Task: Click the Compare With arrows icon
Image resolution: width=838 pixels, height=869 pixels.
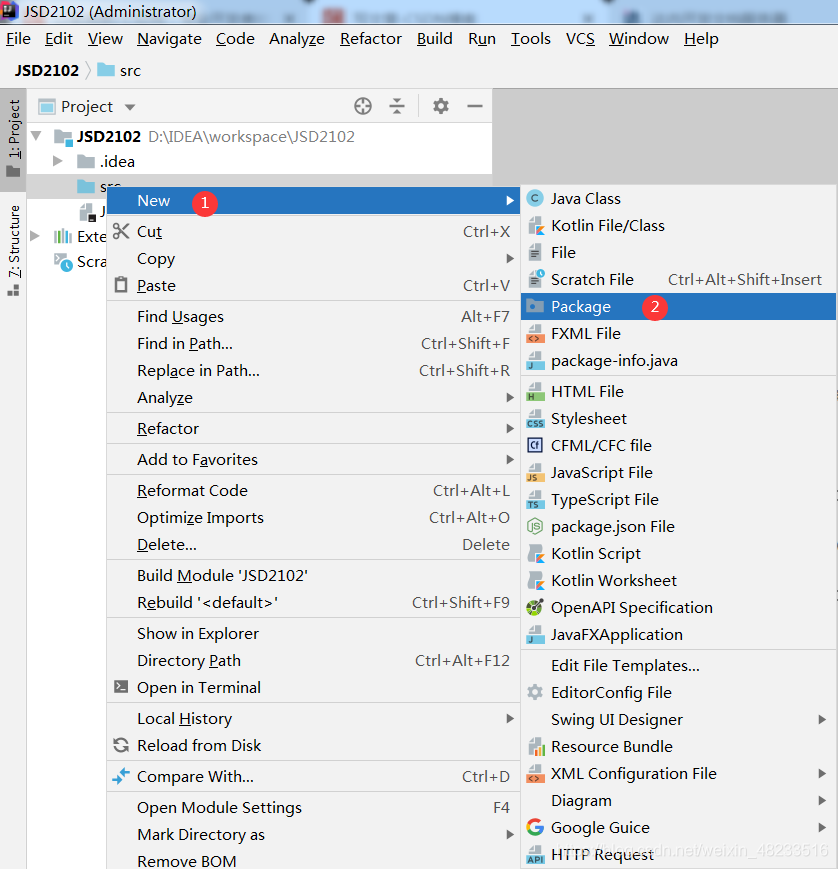Action: pos(121,776)
